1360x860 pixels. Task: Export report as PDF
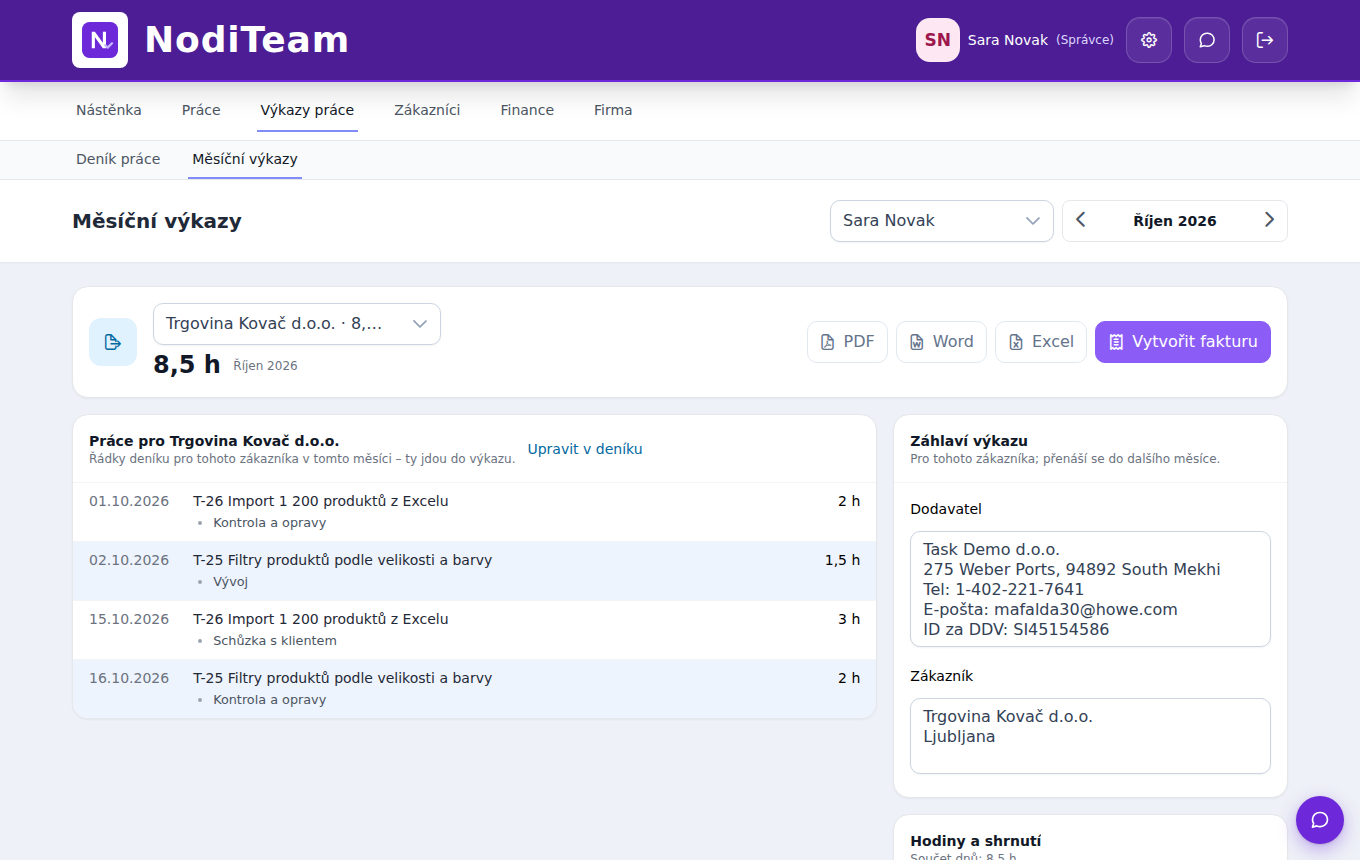click(x=847, y=342)
